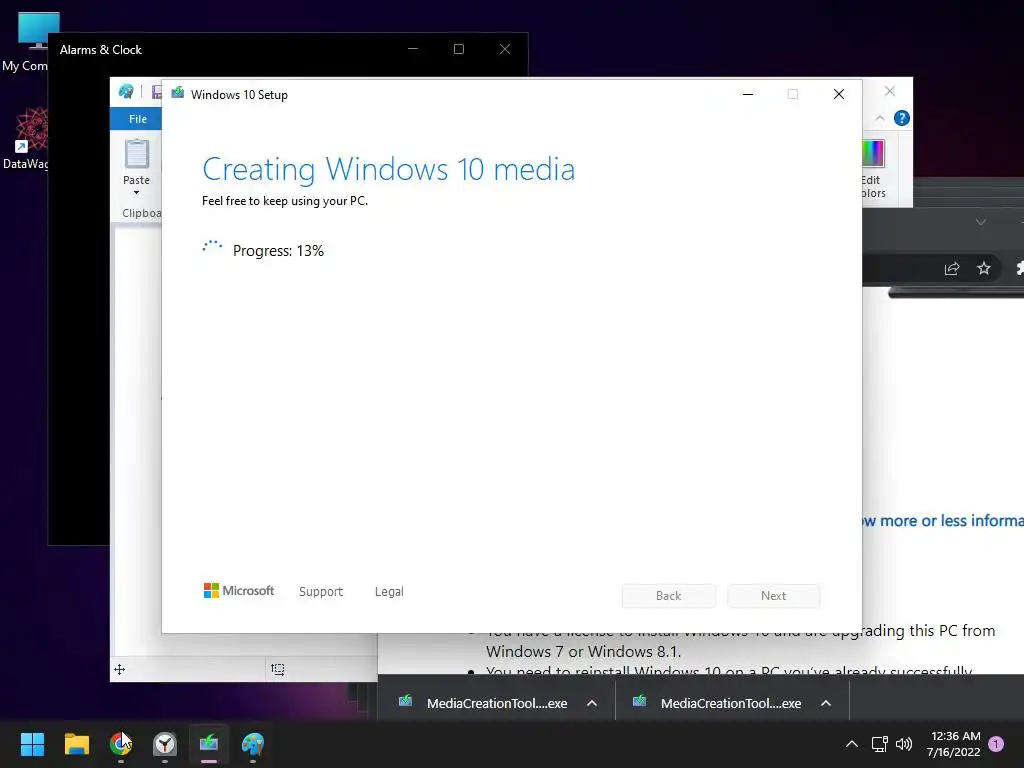Open the second MediaCreationTool download
Image resolution: width=1024 pixels, height=768 pixels.
pyautogui.click(x=717, y=703)
